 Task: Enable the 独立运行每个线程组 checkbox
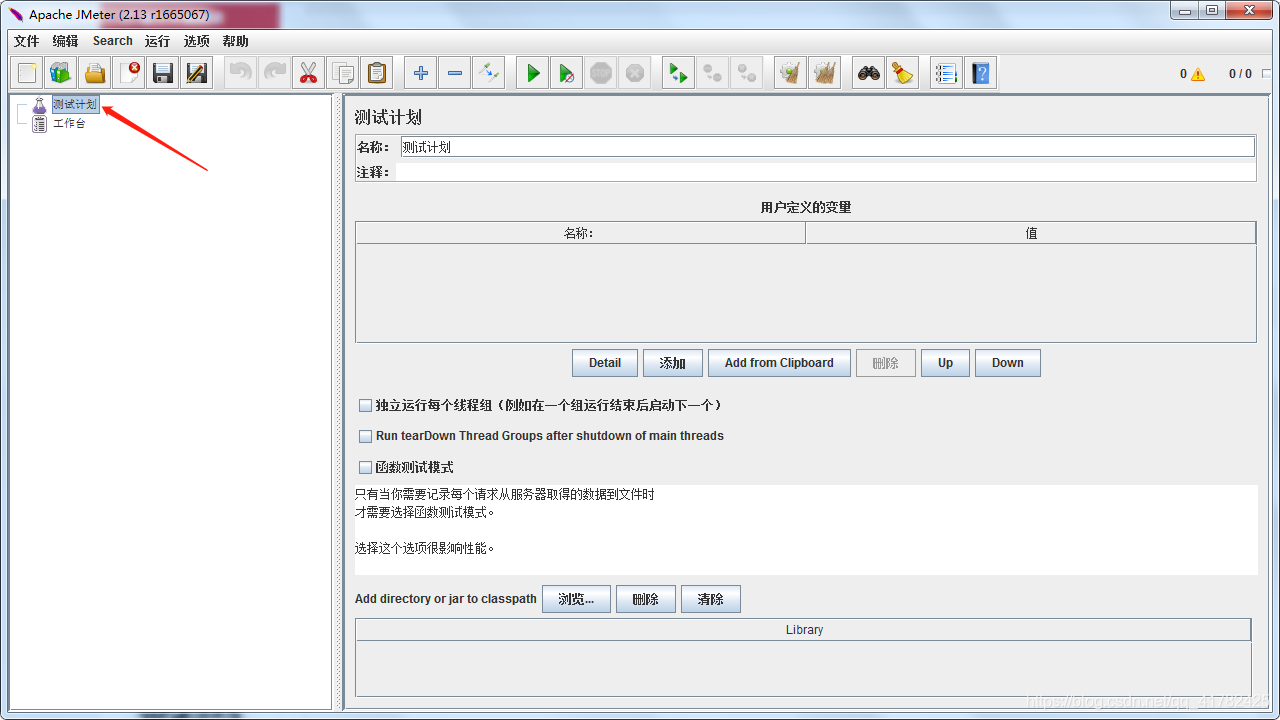coord(365,405)
